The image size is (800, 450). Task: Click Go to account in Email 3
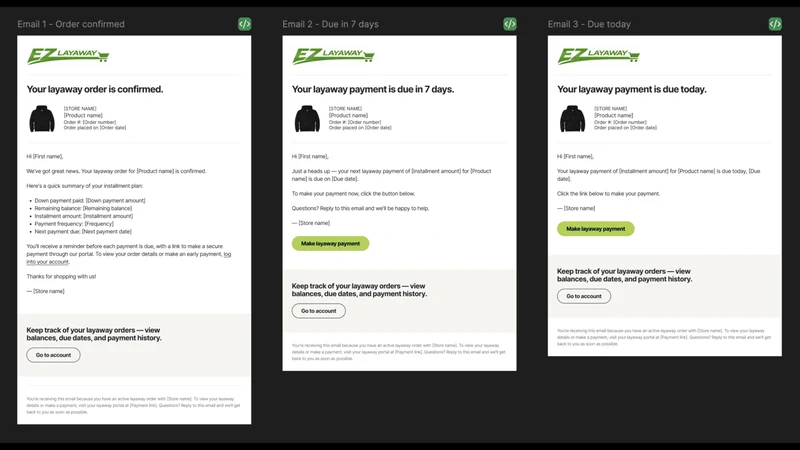[584, 296]
